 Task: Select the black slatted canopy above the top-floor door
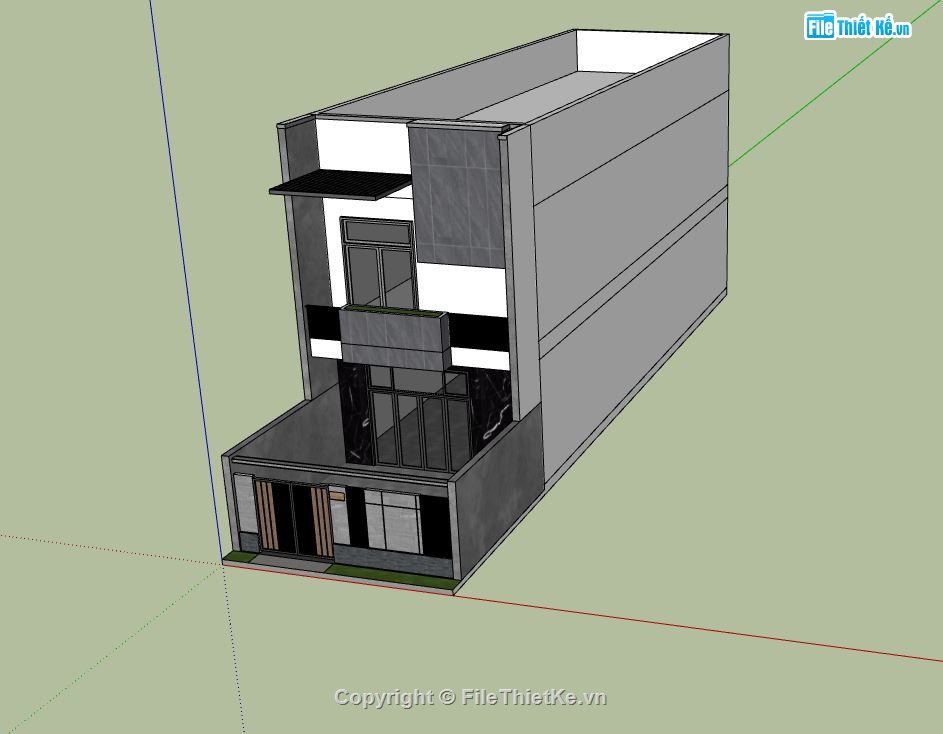coord(340,184)
